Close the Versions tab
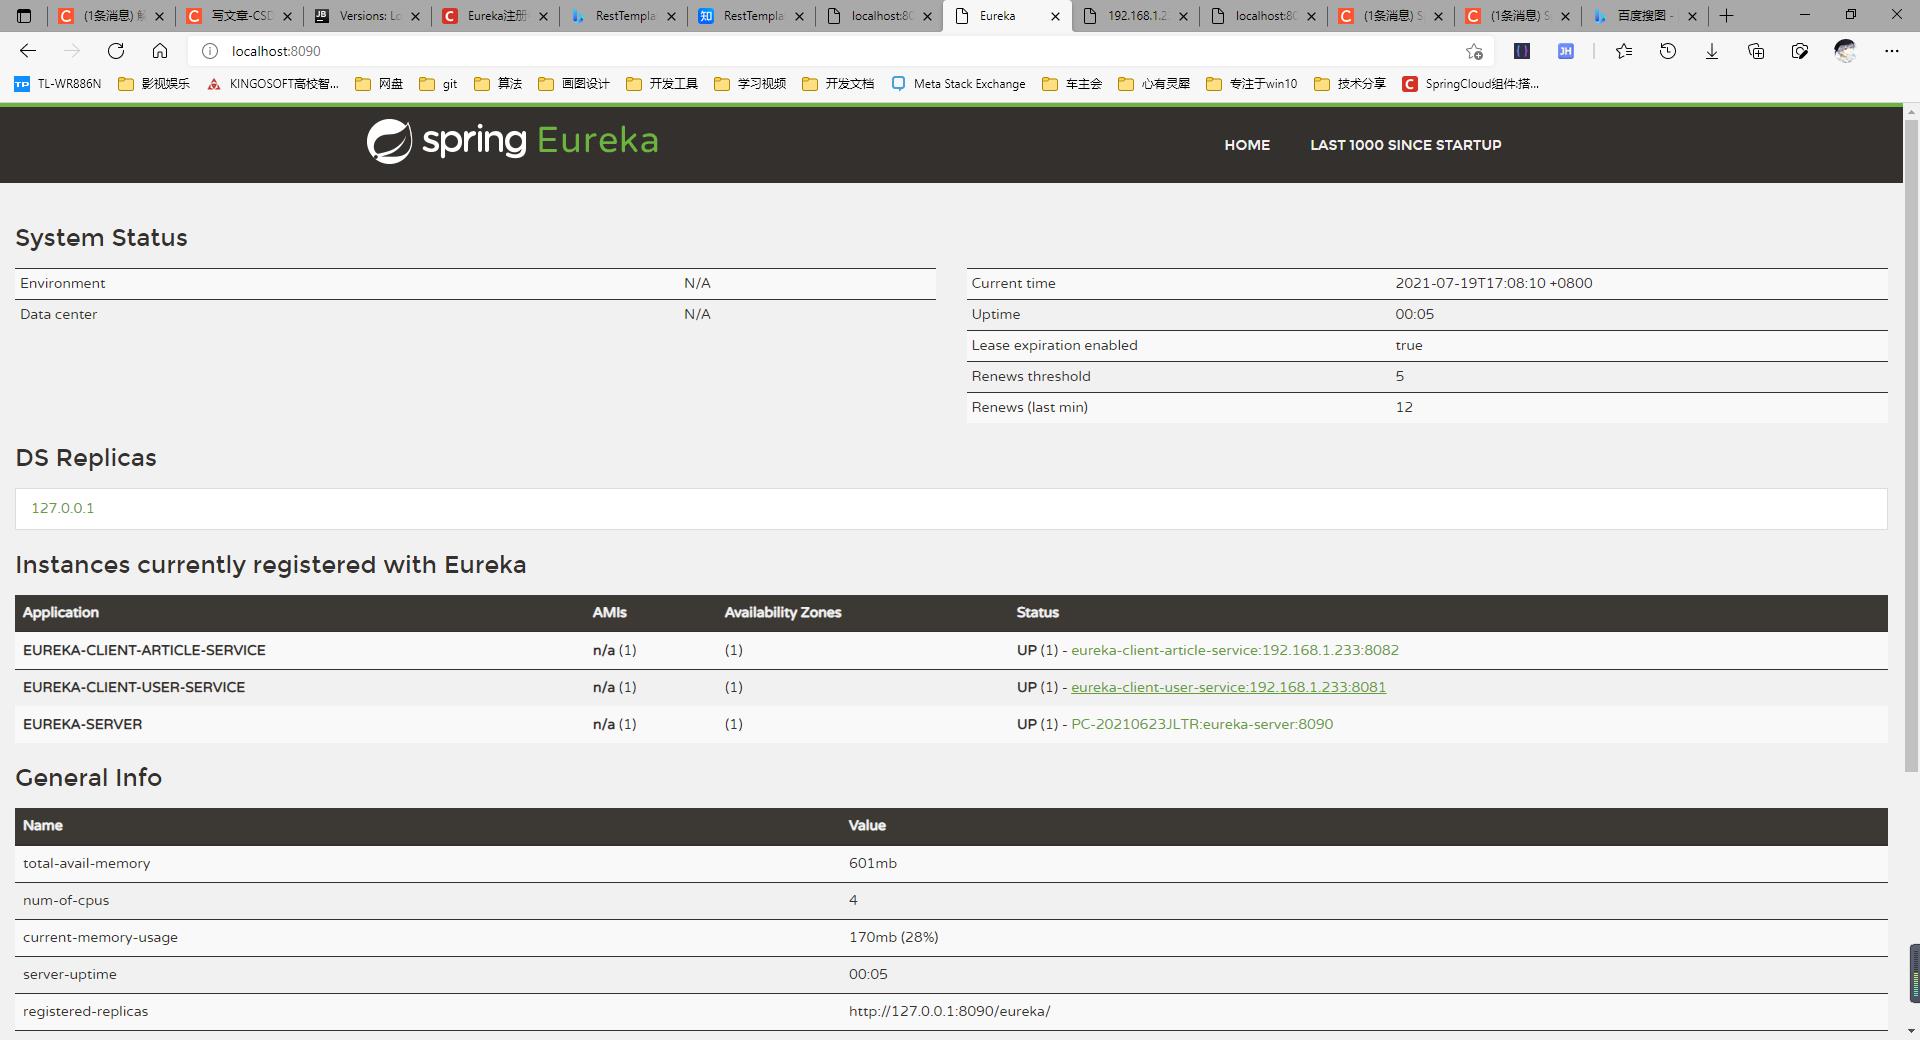Image resolution: width=1920 pixels, height=1040 pixels. tap(415, 16)
